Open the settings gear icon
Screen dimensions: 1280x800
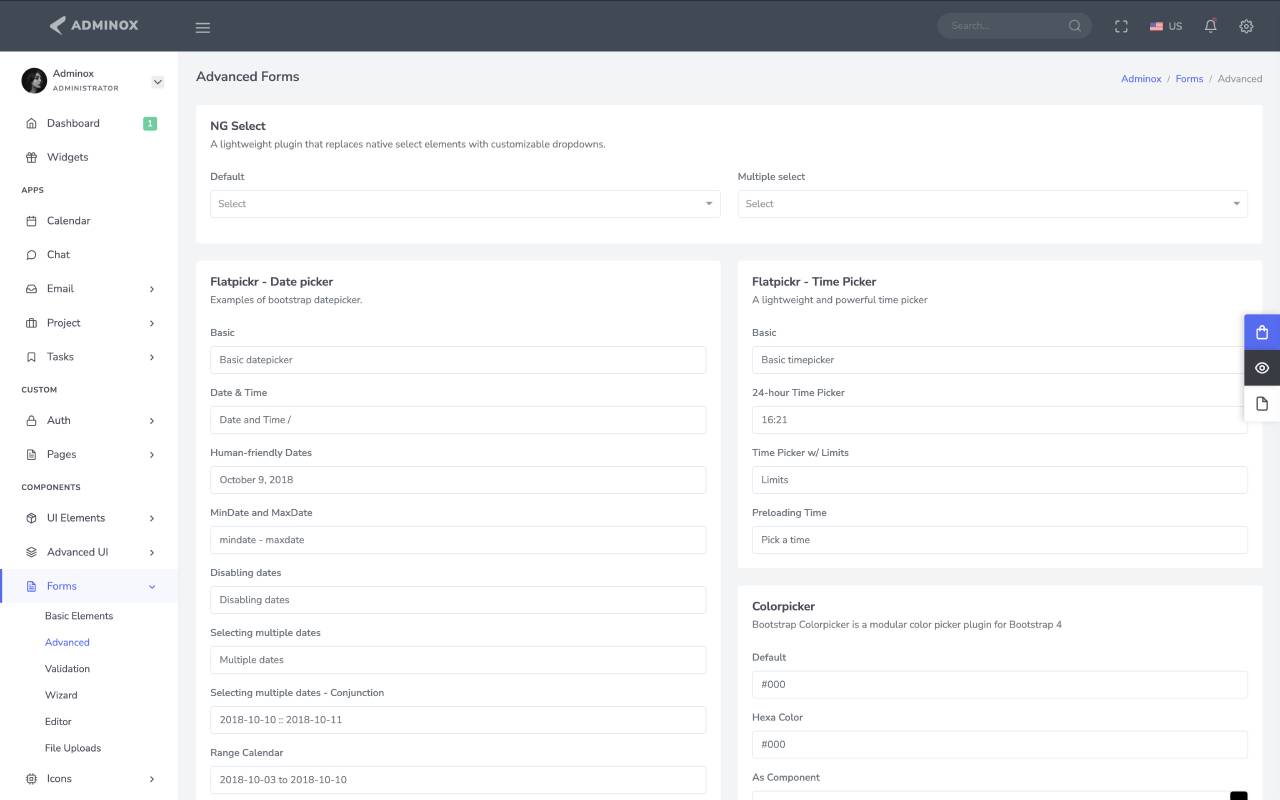1246,26
